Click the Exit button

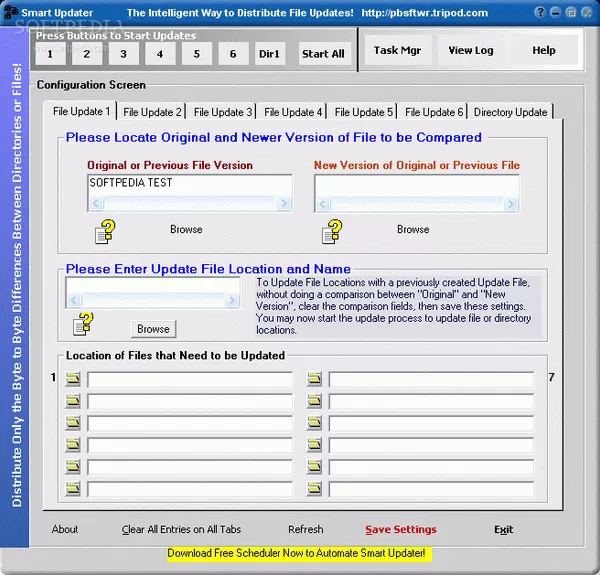point(503,529)
